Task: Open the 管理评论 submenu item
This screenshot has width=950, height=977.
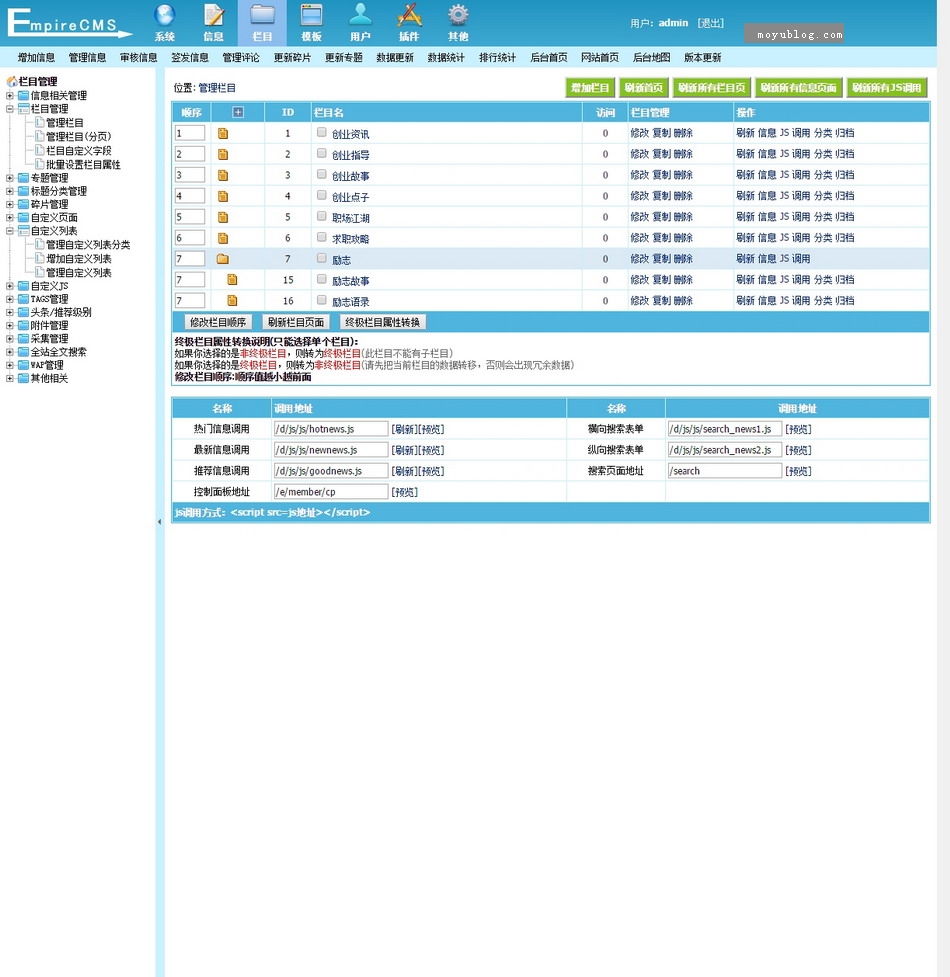Action: (241, 58)
